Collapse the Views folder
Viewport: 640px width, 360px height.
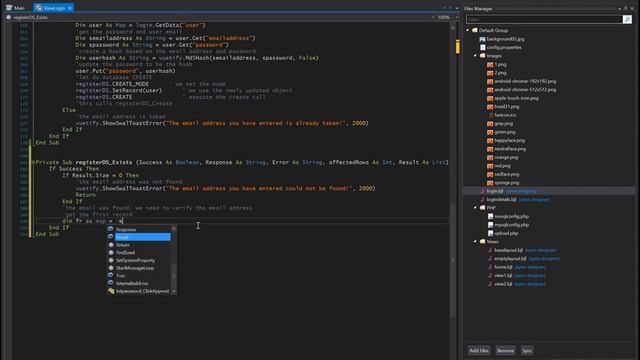pyautogui.click(x=476, y=242)
